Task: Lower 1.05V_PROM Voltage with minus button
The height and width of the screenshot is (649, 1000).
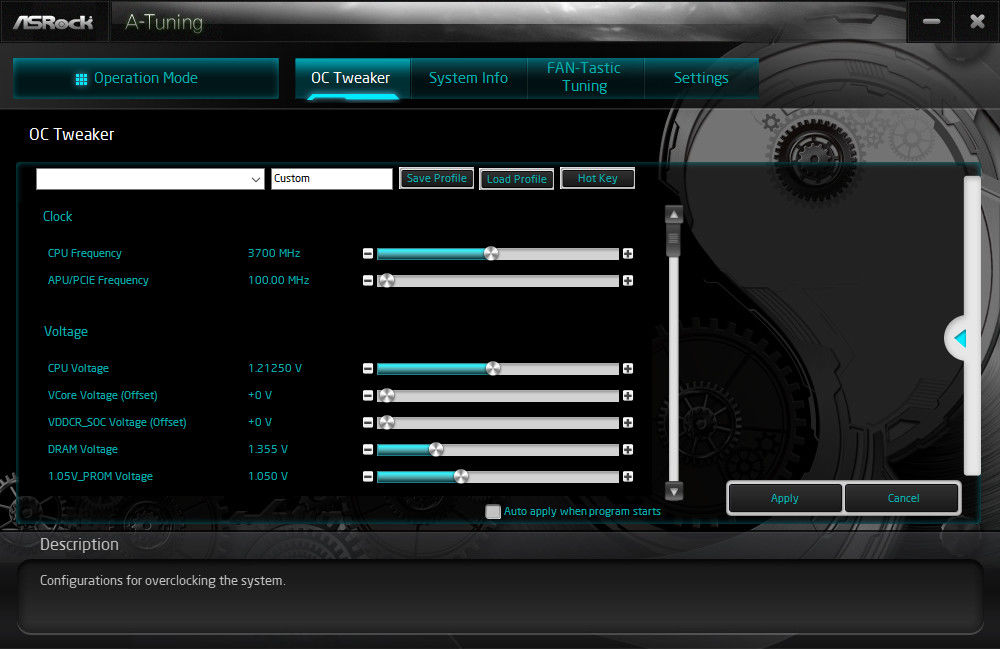Action: tap(368, 476)
